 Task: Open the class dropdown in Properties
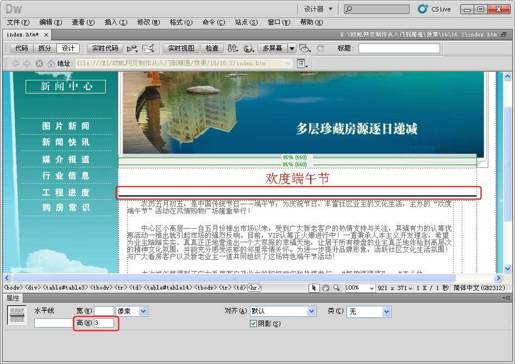369,311
